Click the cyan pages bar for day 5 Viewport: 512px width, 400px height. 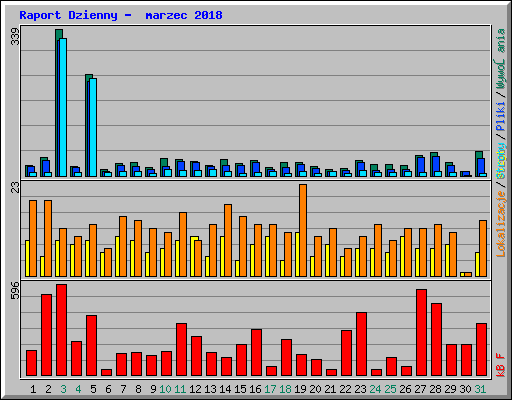93,127
